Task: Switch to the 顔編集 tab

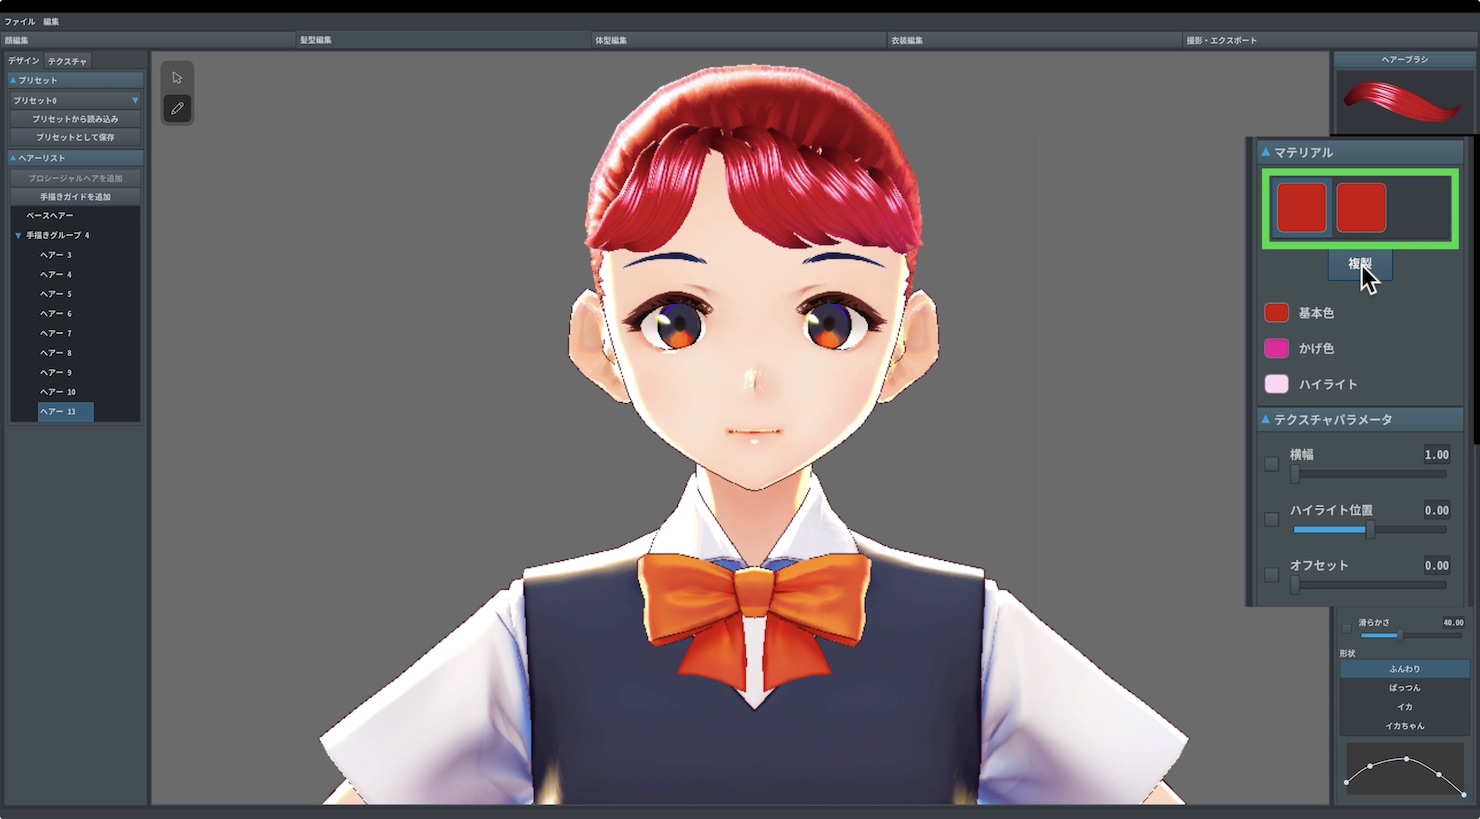Action: 148,40
